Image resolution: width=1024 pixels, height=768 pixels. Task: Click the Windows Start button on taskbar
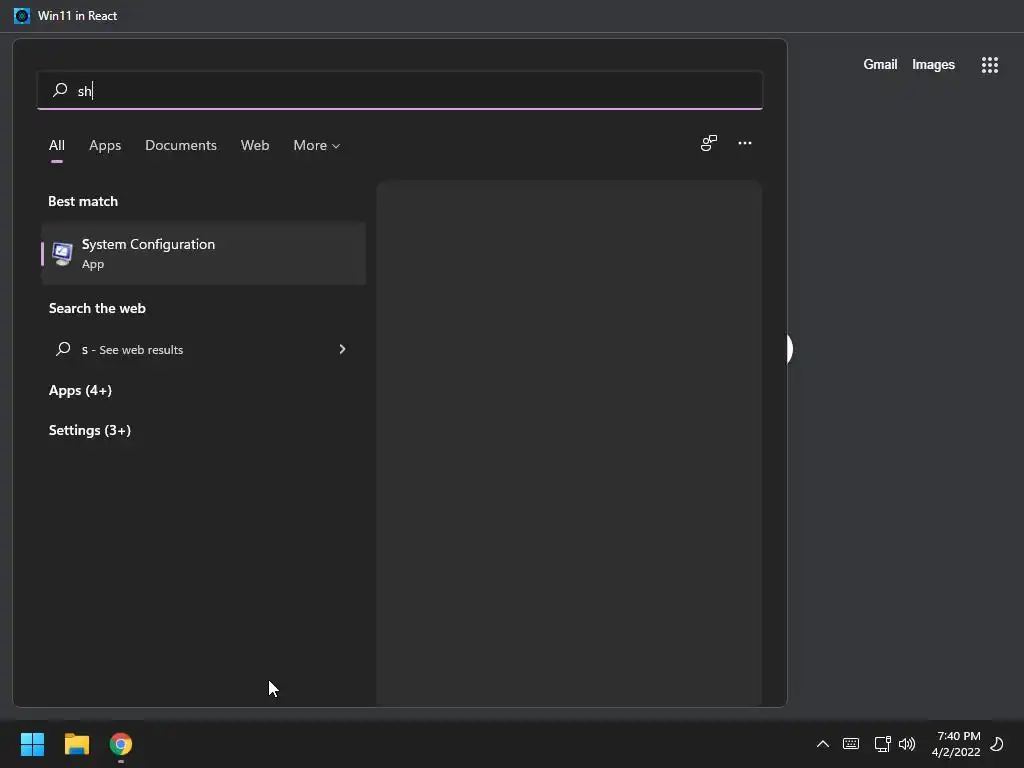[x=32, y=744]
